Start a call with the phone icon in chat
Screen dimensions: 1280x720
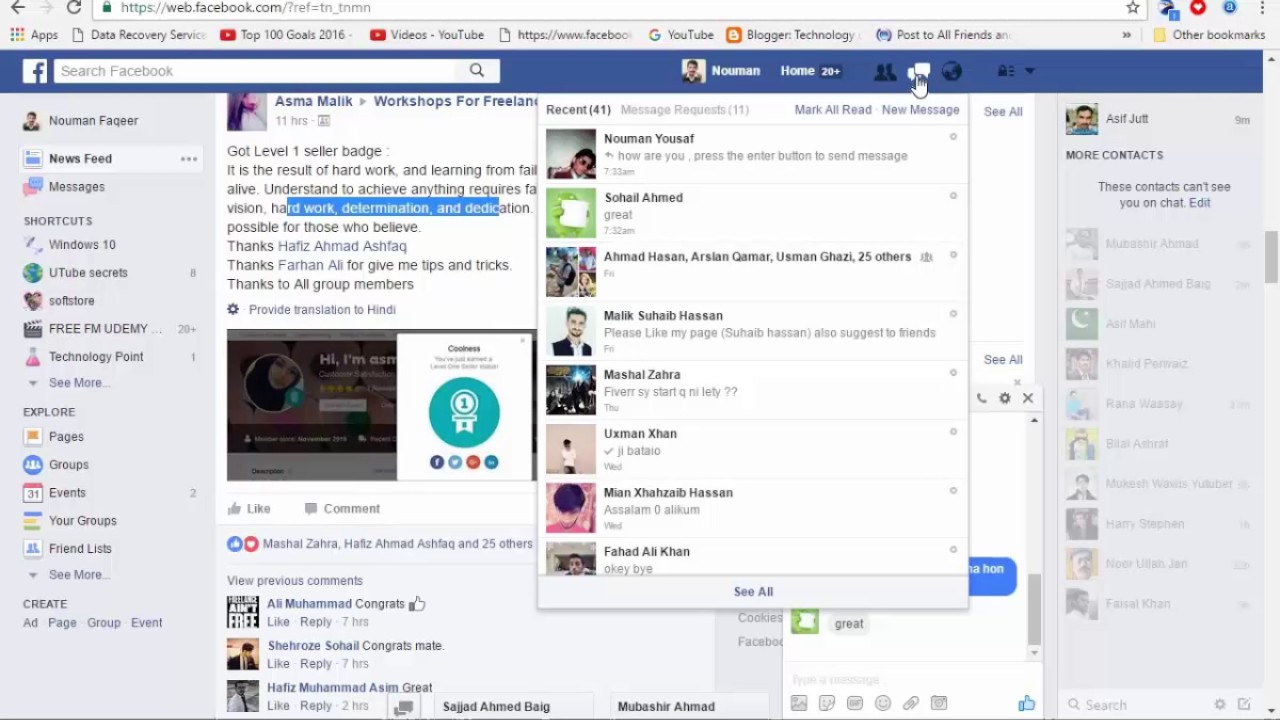pos(981,398)
